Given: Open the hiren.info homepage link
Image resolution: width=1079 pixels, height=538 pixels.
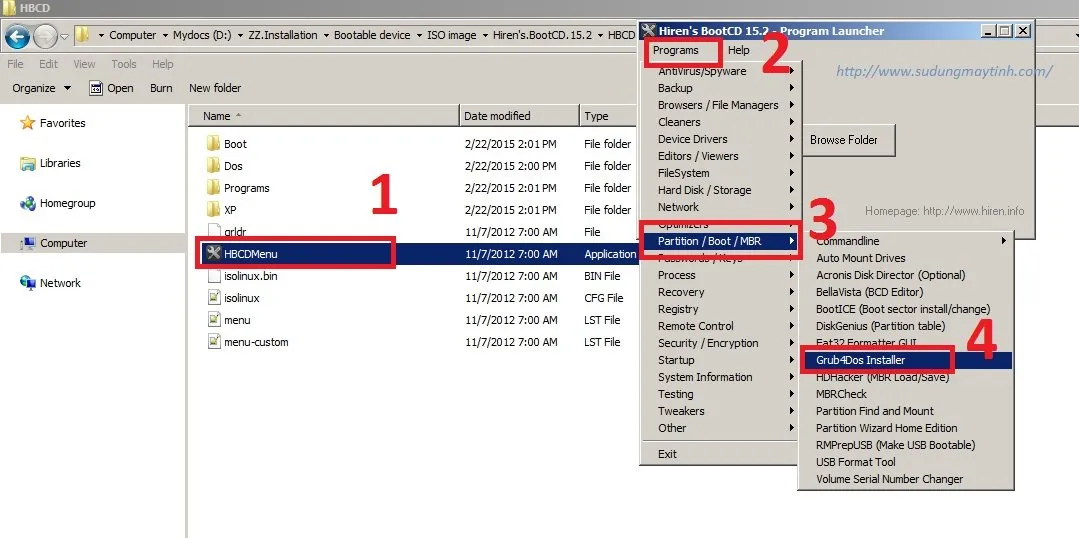Looking at the screenshot, I should tap(944, 211).
